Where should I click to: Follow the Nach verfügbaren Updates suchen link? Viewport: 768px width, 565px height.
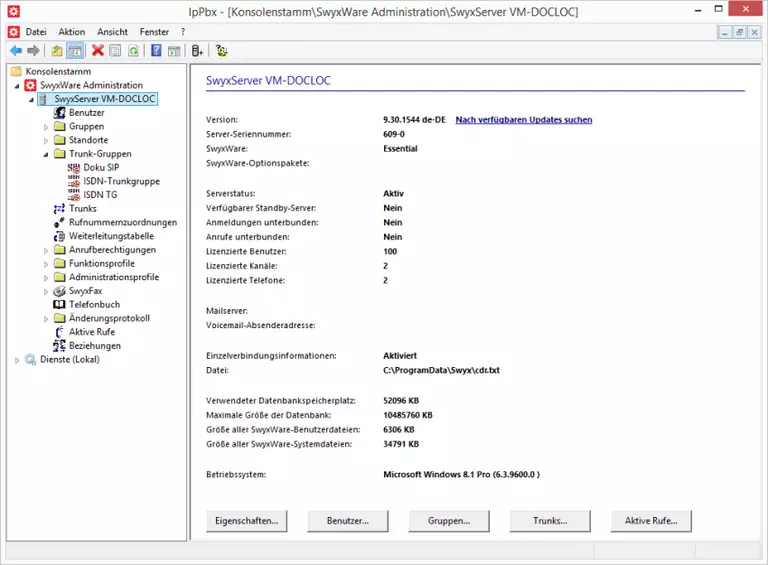[523, 120]
